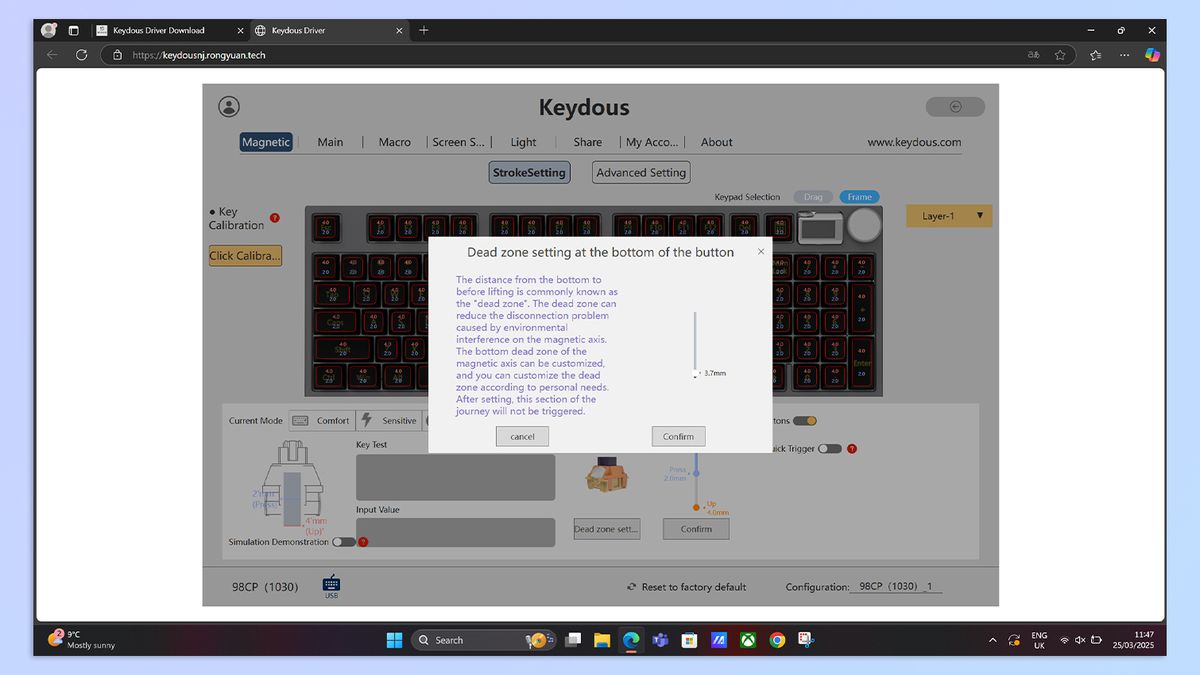This screenshot has width=1200, height=675.
Task: Click the Click Calibra button for key calibration
Action: click(245, 255)
